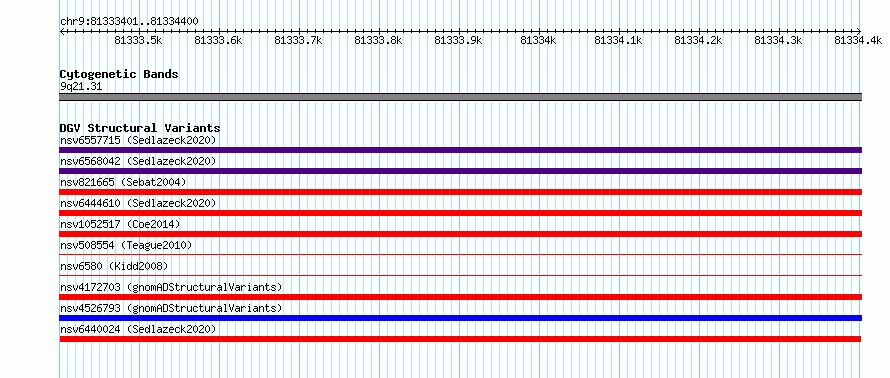Click the red bar for nsv6440024

[x=460, y=339]
